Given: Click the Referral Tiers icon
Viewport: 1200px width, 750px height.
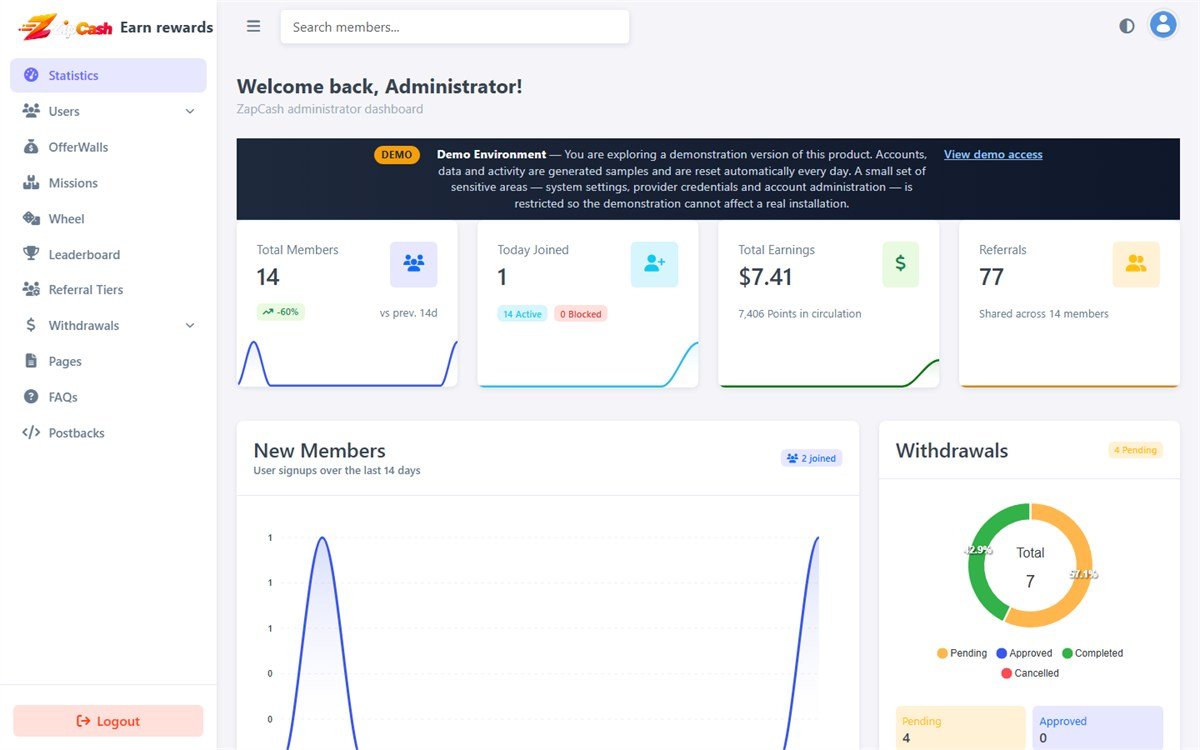Looking at the screenshot, I should coord(31,290).
